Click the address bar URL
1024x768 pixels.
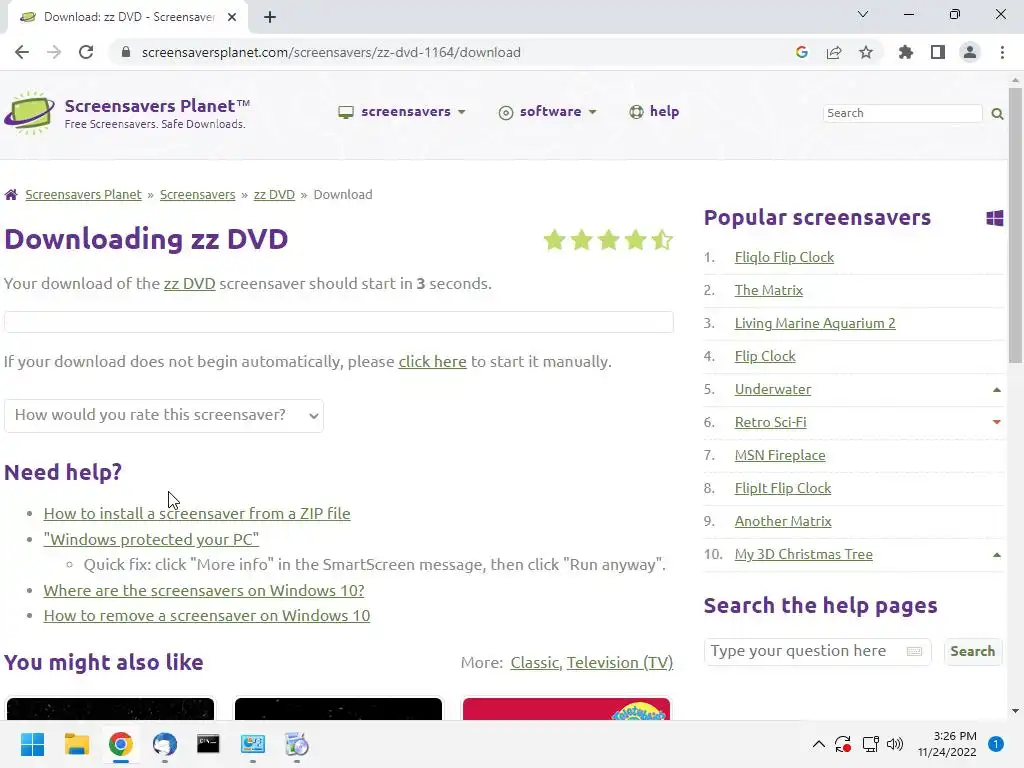330,52
